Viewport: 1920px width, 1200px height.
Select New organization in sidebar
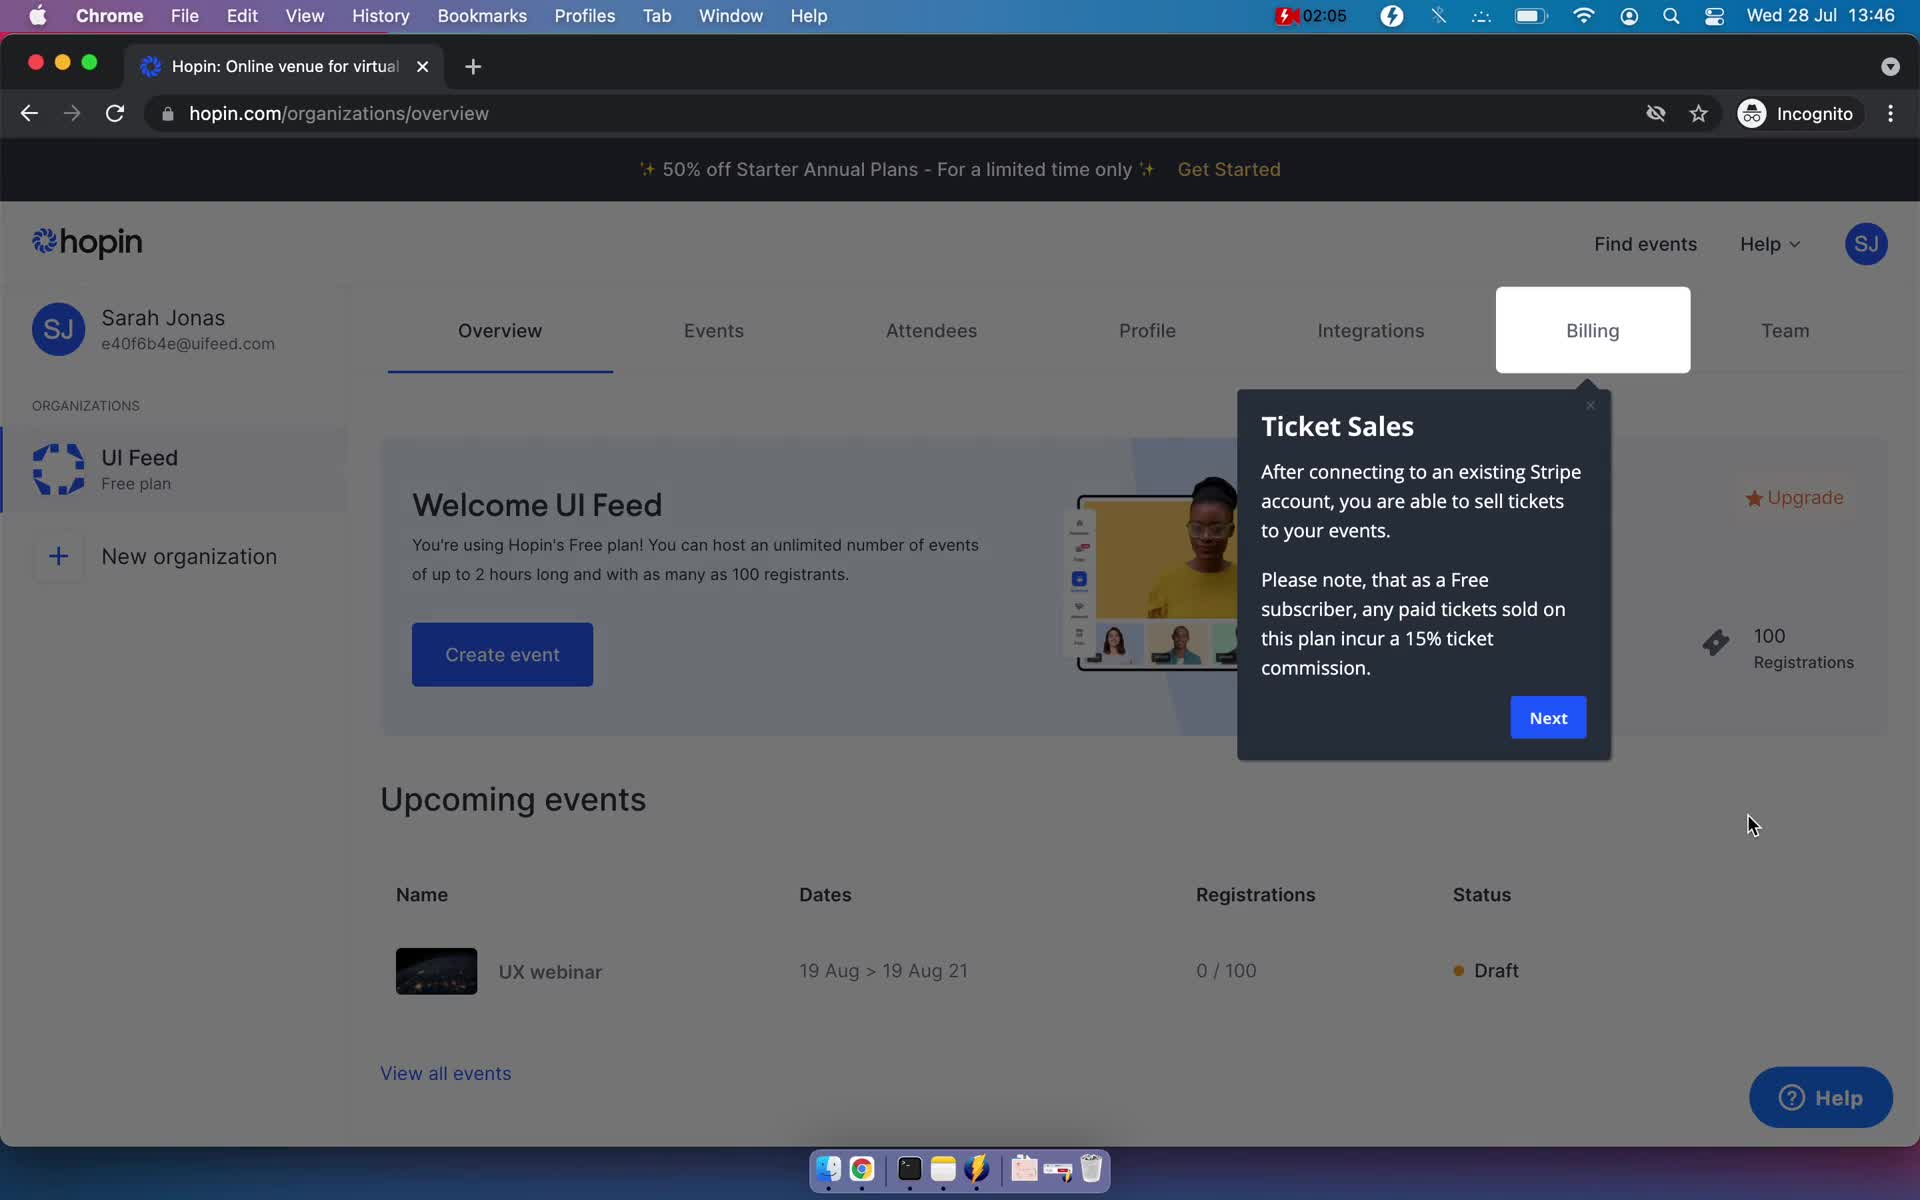[x=175, y=556]
